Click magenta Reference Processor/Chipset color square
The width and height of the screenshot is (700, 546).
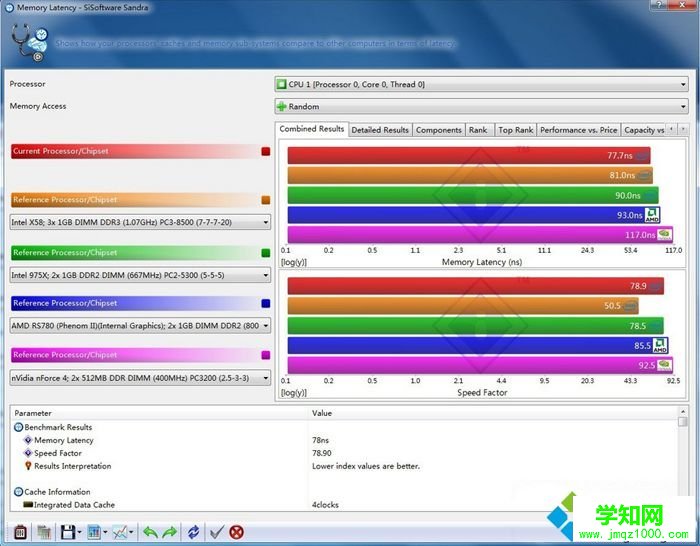pos(266,355)
